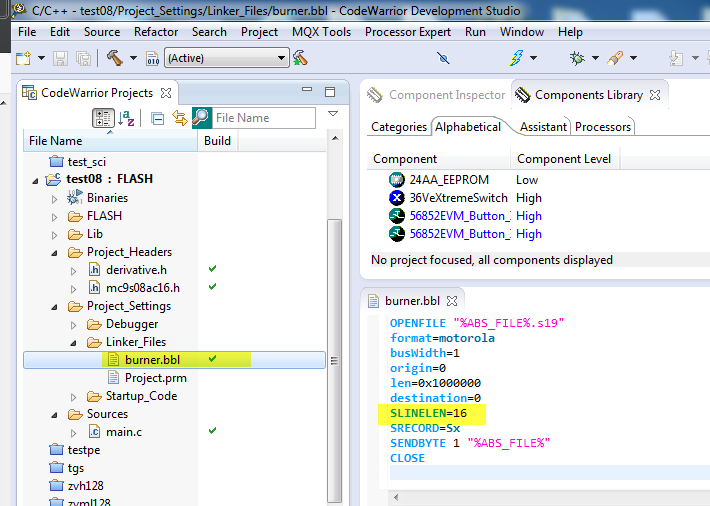Click the external tools brush icon
Screen dimensions: 710x506
pos(615,58)
